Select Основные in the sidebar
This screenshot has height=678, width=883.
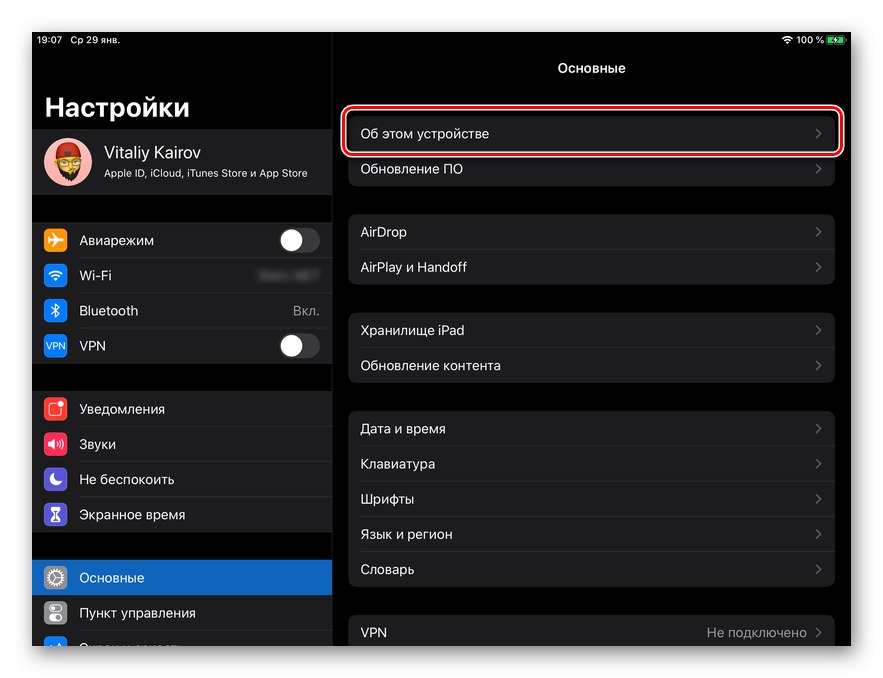182,578
